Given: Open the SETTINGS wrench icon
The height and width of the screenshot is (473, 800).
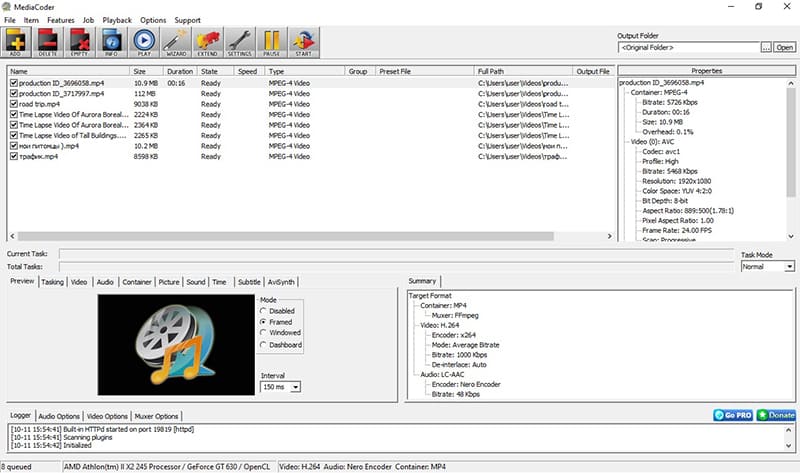Looking at the screenshot, I should click(x=240, y=42).
